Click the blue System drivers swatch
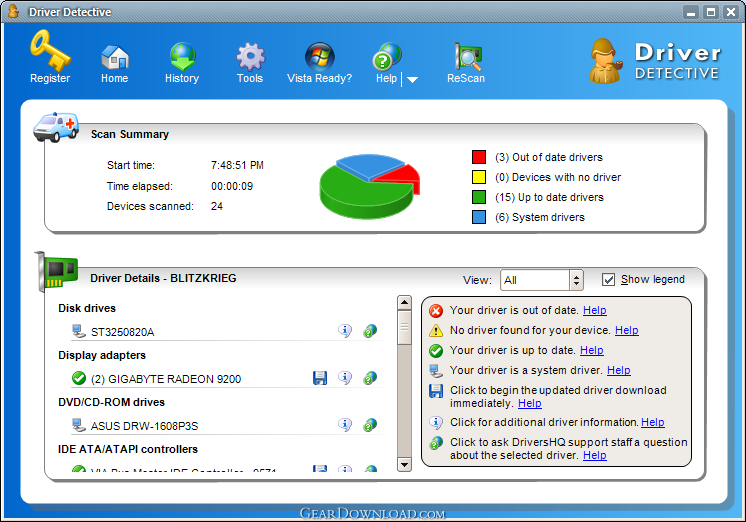The height and width of the screenshot is (522, 746). (x=479, y=217)
